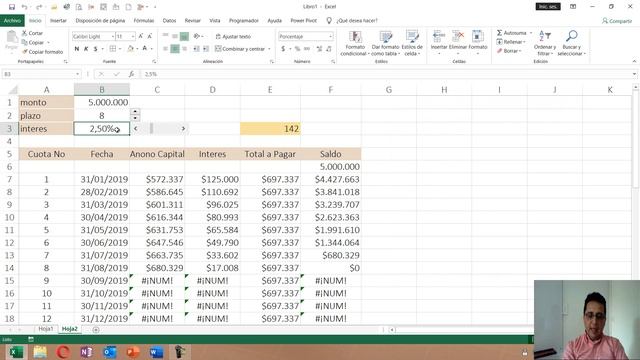Open the font name dropdown Calibri Light

113,37
